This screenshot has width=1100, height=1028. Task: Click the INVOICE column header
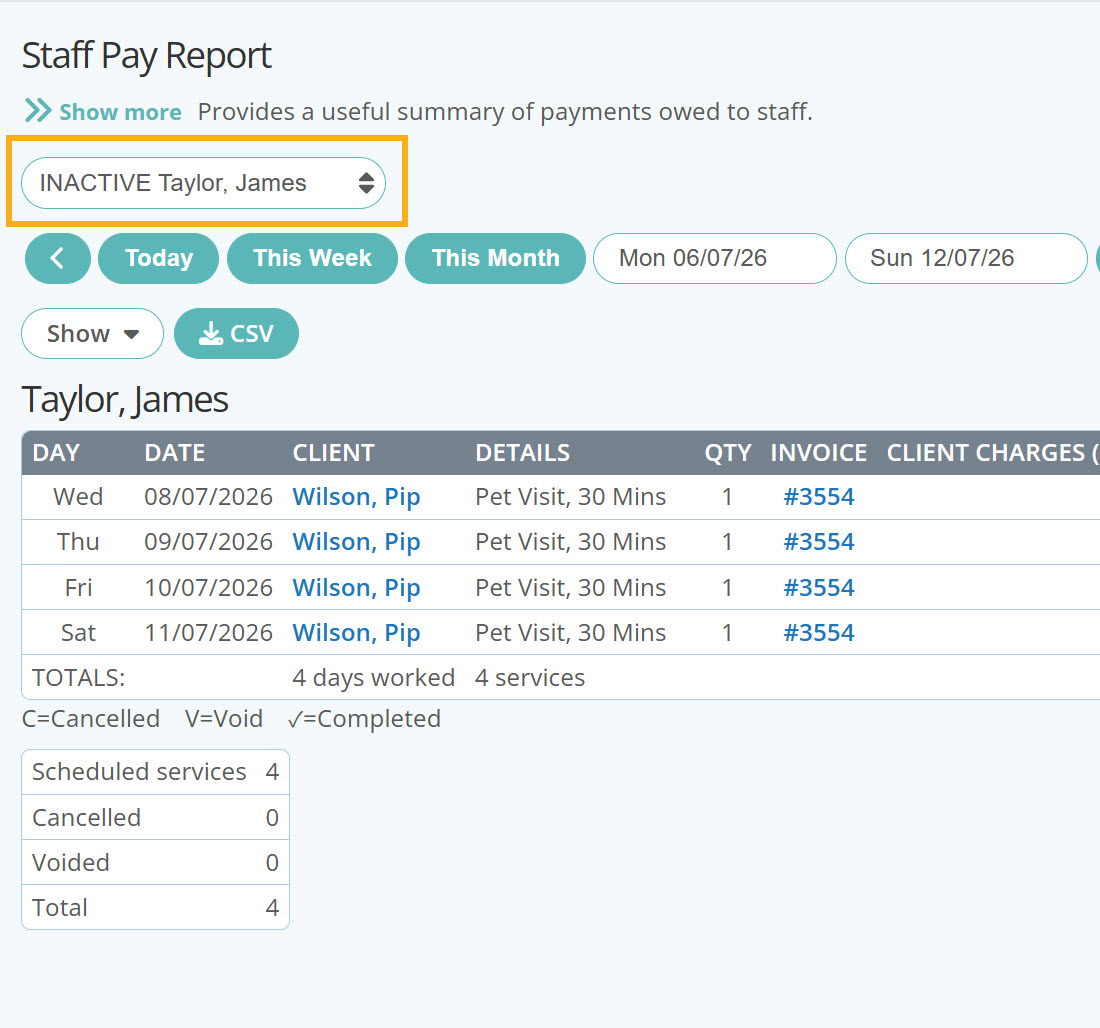pos(819,453)
